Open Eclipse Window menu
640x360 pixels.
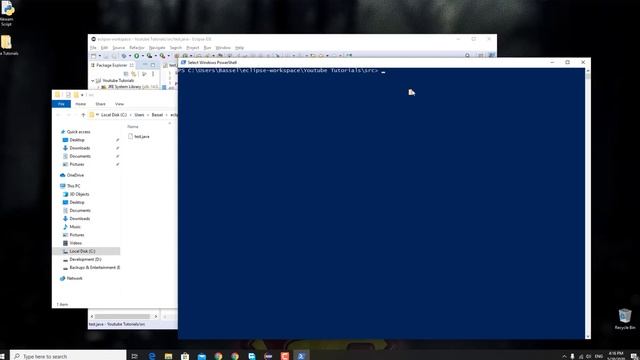click(x=223, y=48)
